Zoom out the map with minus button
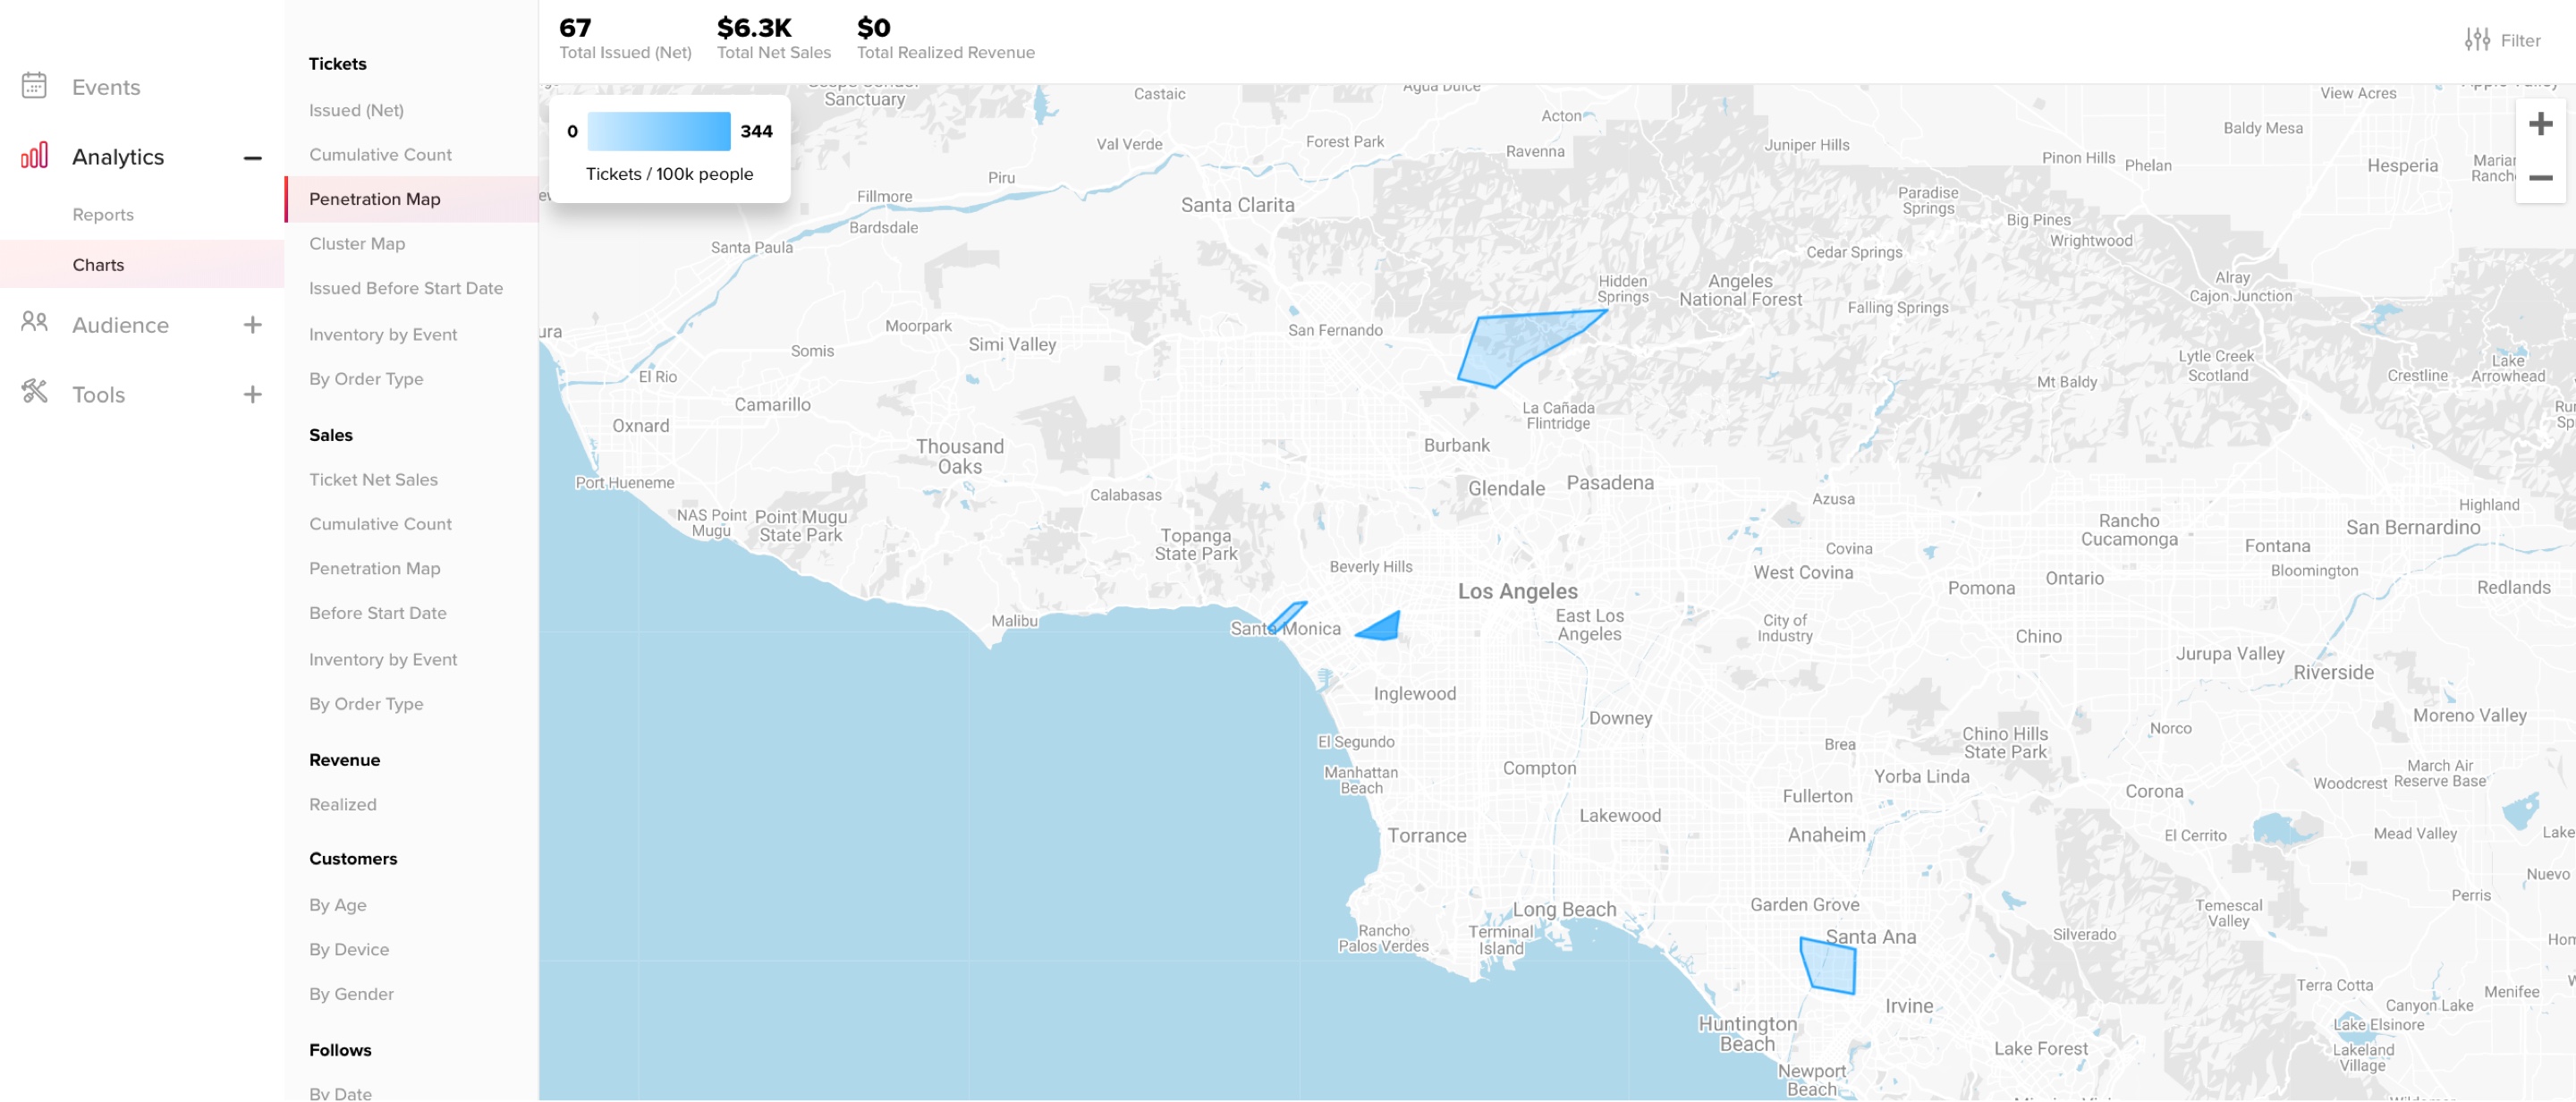Image resolution: width=2576 pixels, height=1102 pixels. coord(2540,177)
